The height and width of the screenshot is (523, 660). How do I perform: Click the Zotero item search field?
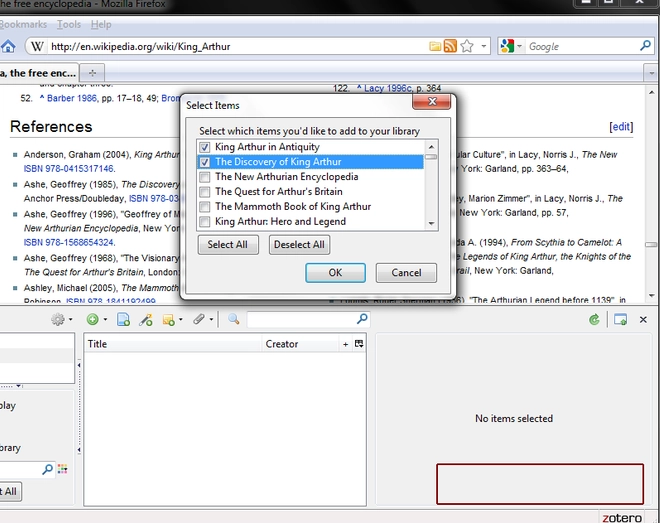(302, 319)
